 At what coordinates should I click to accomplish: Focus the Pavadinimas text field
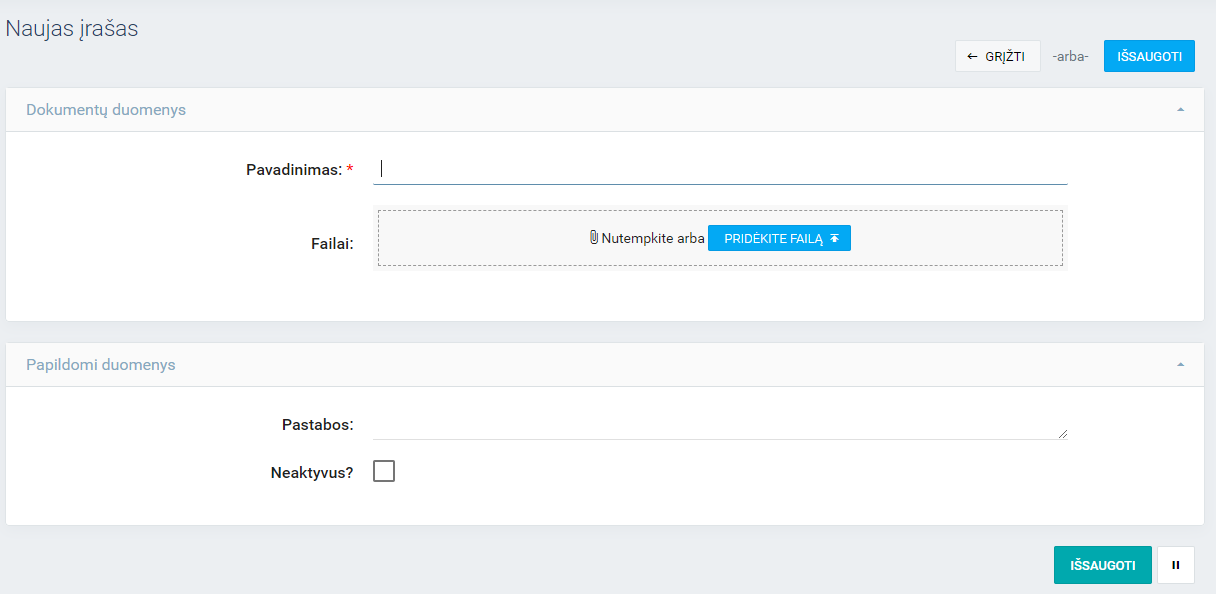tap(720, 170)
